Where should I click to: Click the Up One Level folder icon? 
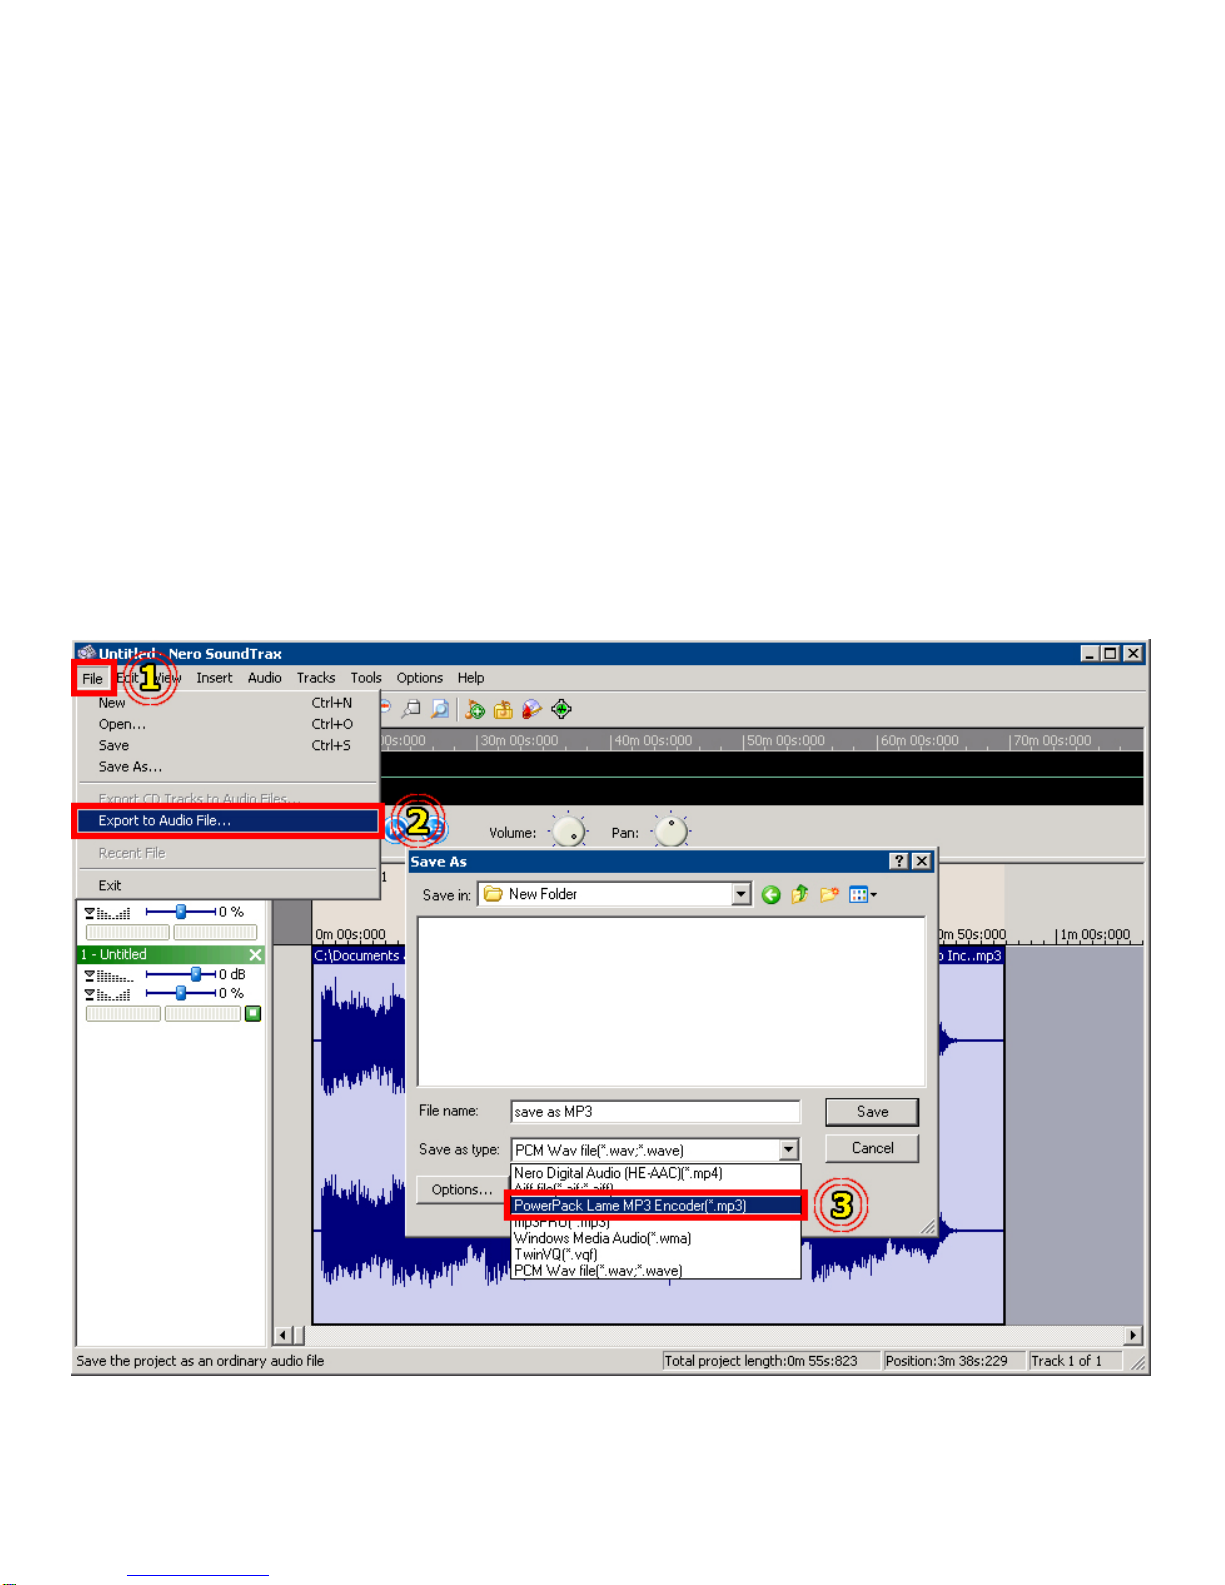pos(800,894)
